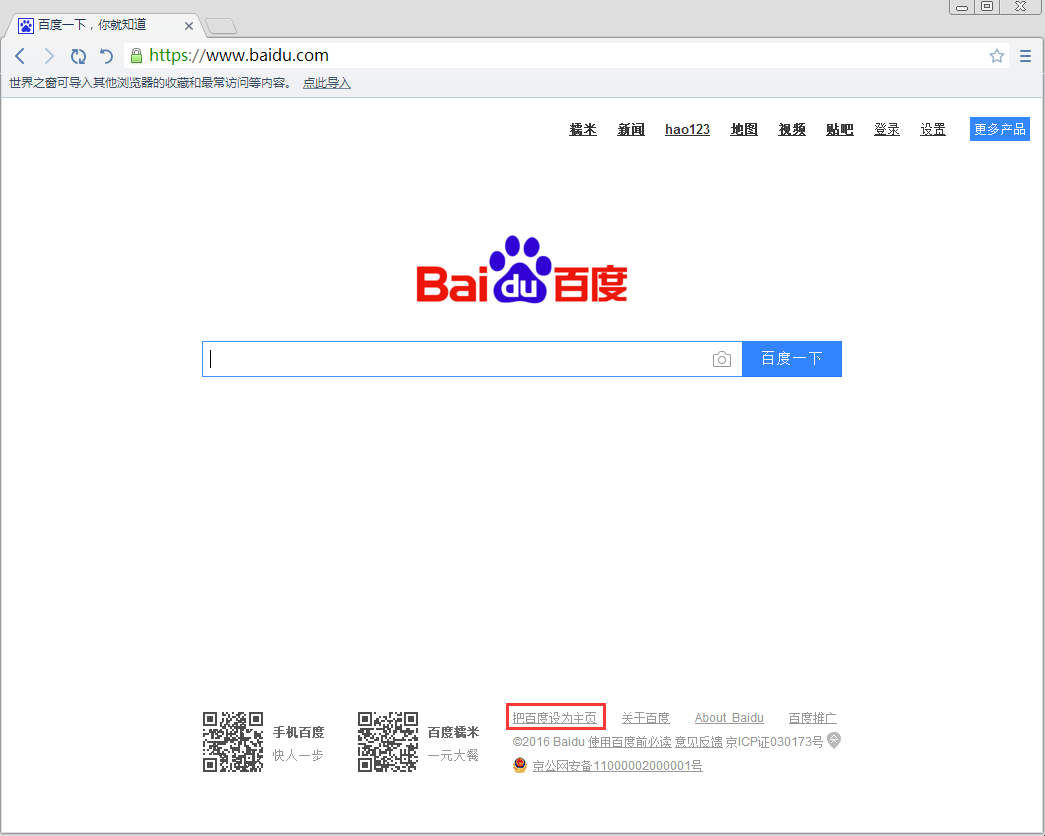Click the 点此导入 import link
The width and height of the screenshot is (1045, 836).
(x=326, y=82)
